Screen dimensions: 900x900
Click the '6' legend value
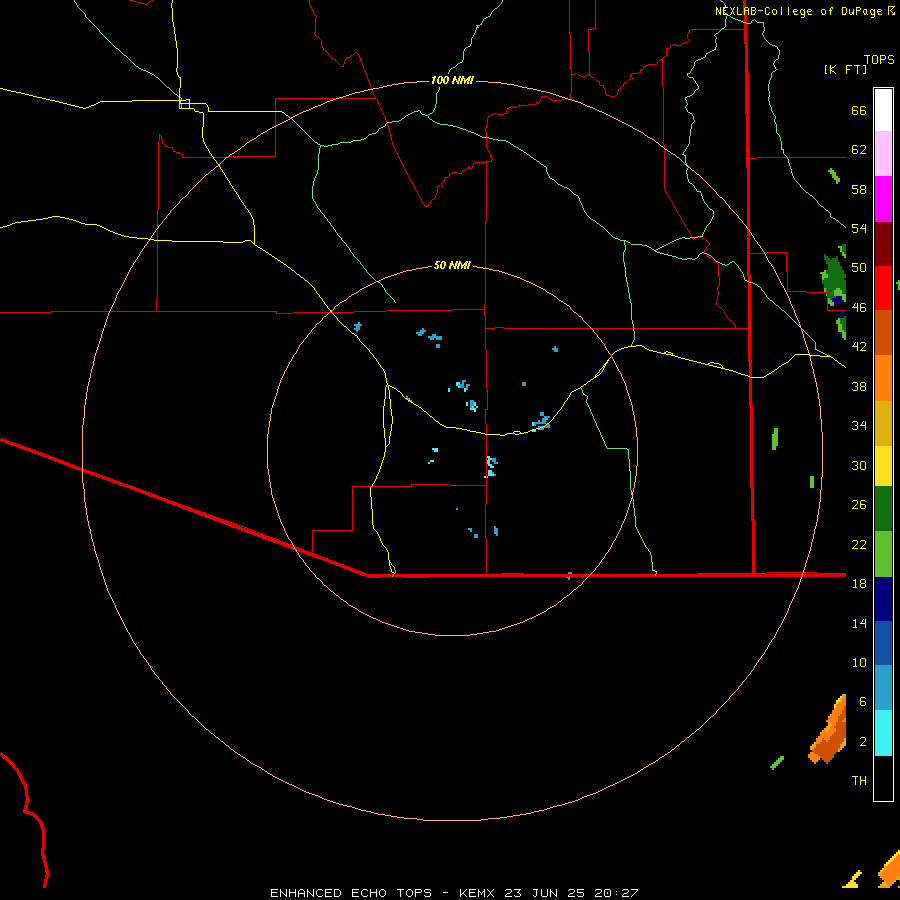tap(862, 702)
